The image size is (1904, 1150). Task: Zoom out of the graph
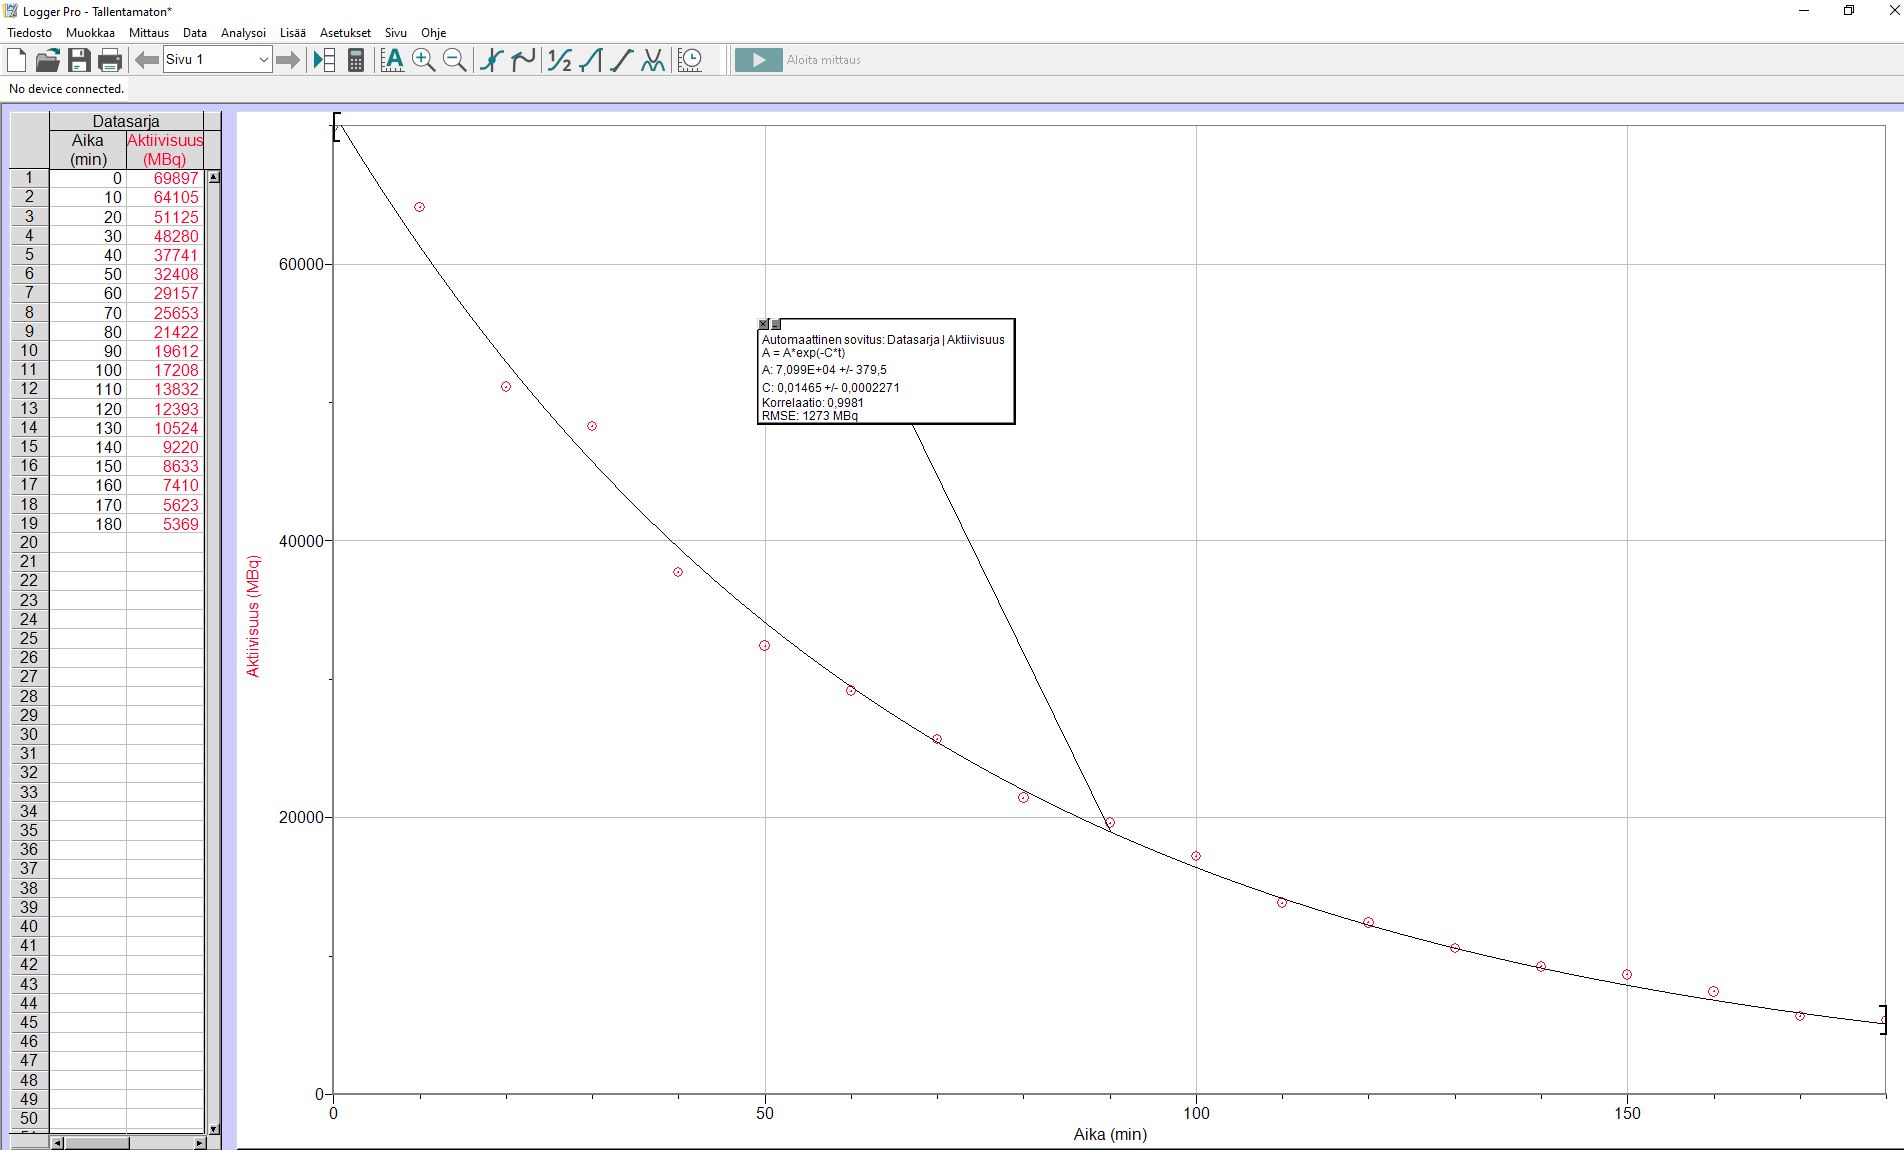coord(454,60)
